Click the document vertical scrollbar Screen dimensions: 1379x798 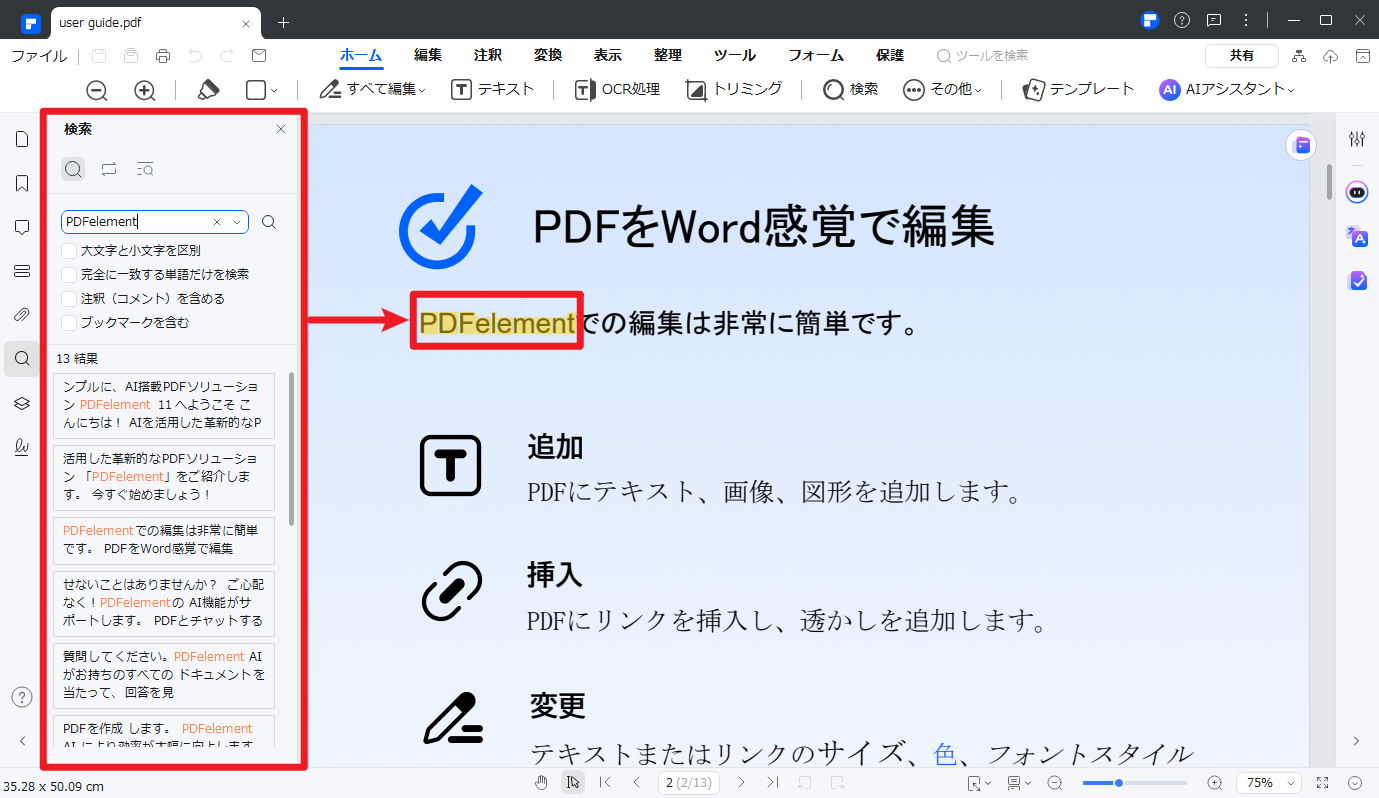pos(1329,182)
